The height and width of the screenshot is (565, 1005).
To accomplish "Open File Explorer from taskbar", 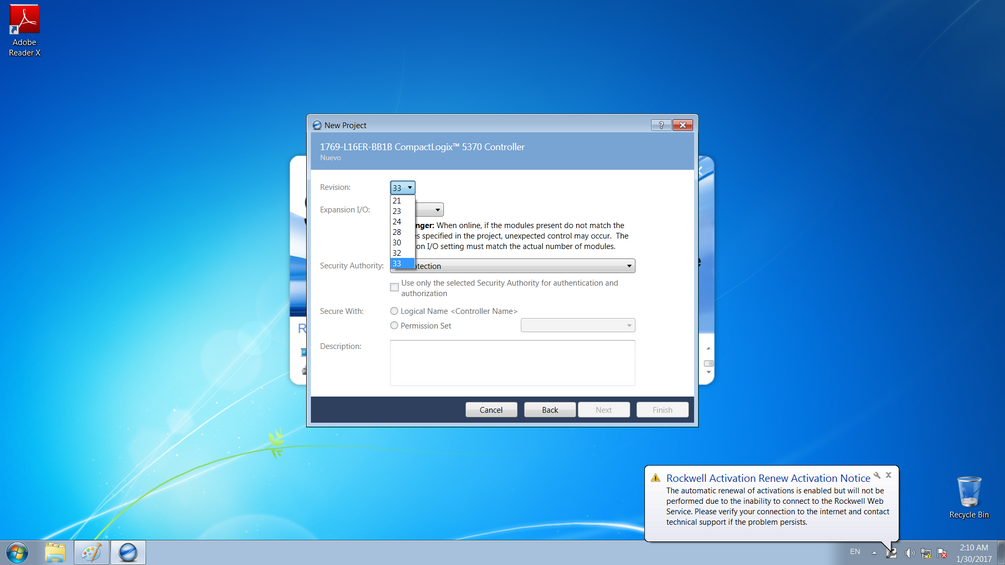I will [x=55, y=552].
